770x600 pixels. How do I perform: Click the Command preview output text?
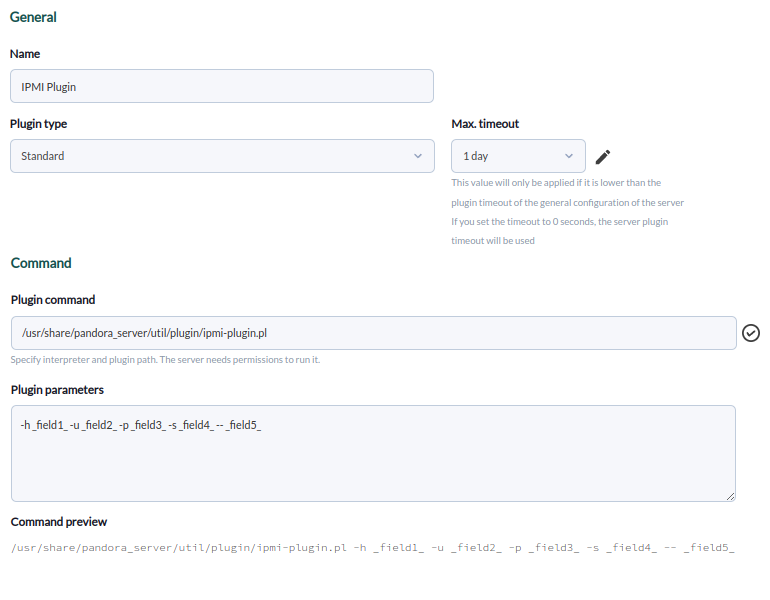[x=373, y=548]
